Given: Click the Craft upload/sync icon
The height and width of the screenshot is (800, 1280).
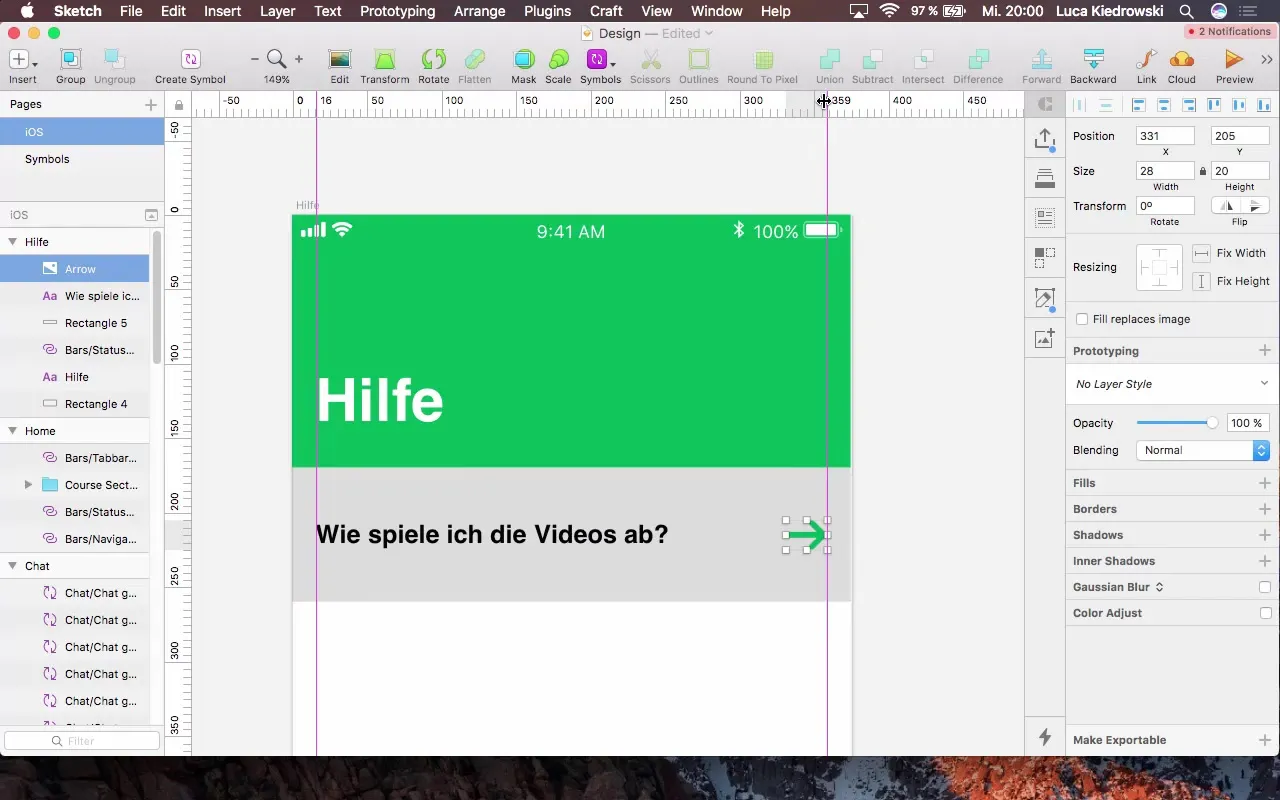Looking at the screenshot, I should (1045, 139).
